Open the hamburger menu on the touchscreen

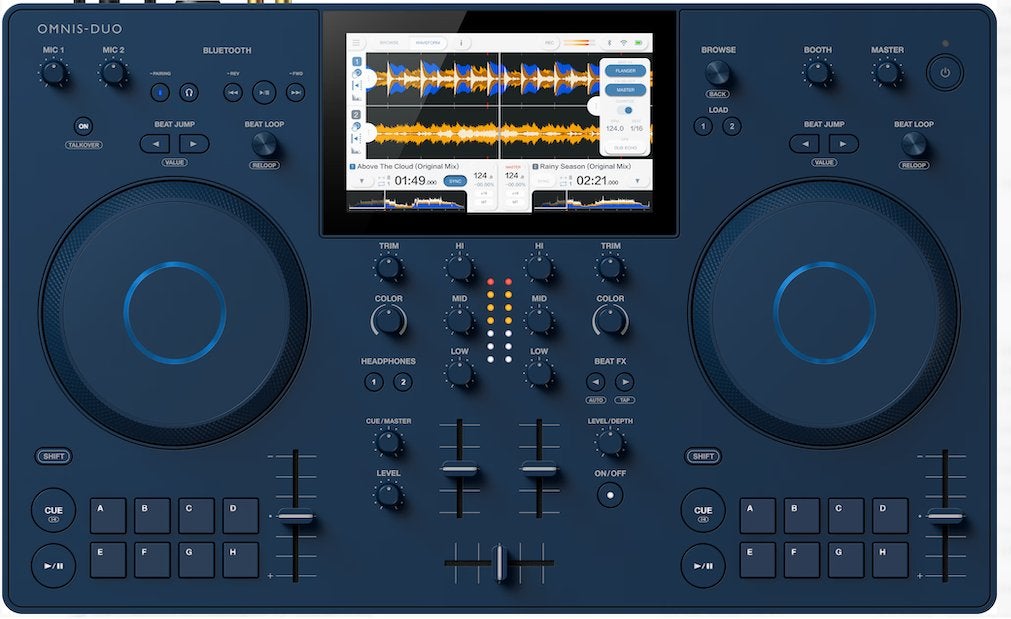click(356, 43)
